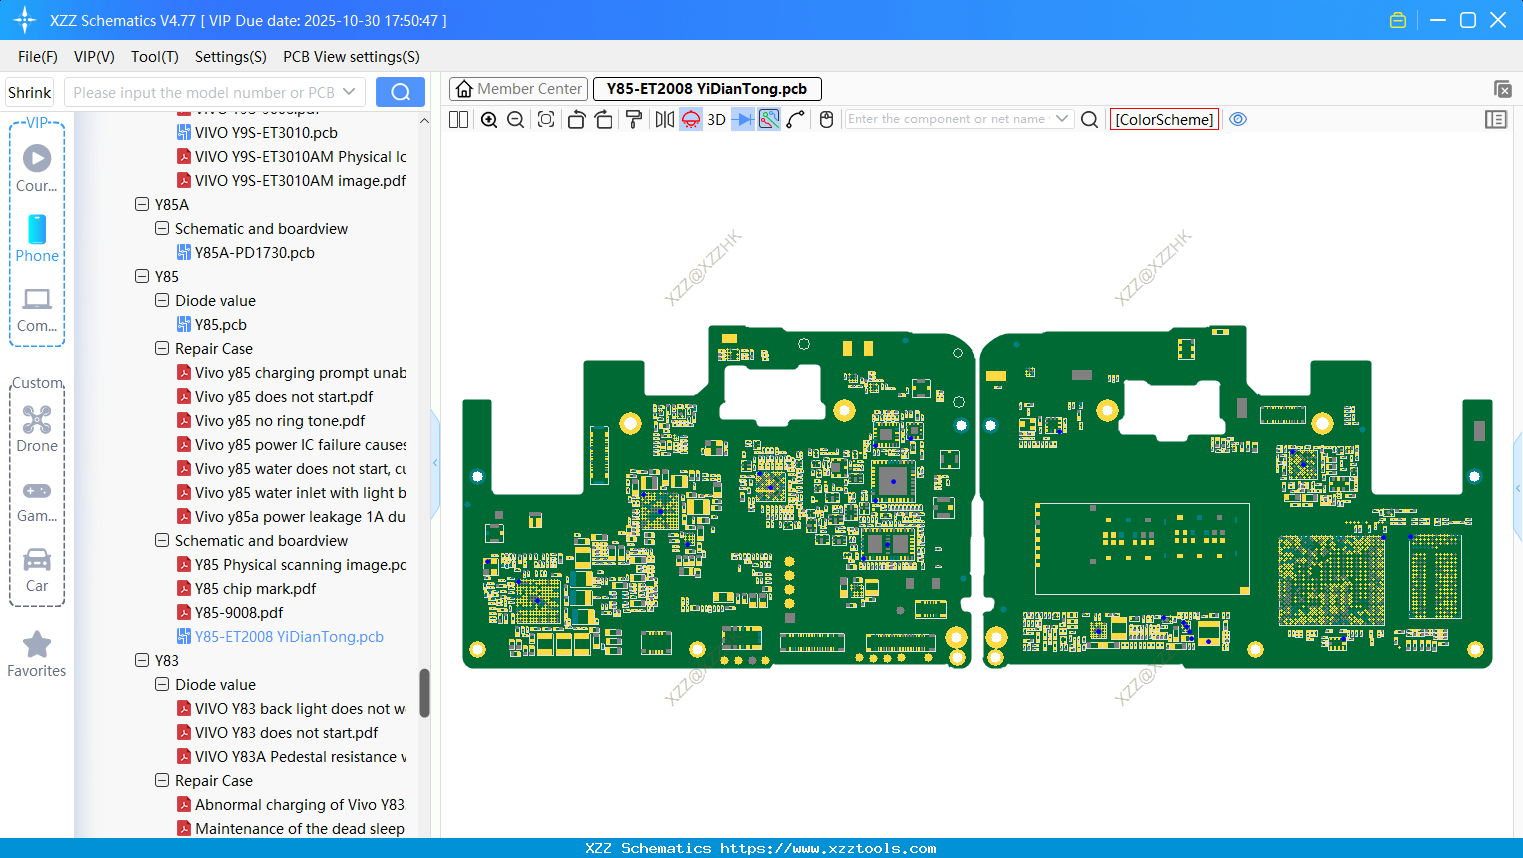Click the file tree vertical scrollbar thumb

coord(424,693)
